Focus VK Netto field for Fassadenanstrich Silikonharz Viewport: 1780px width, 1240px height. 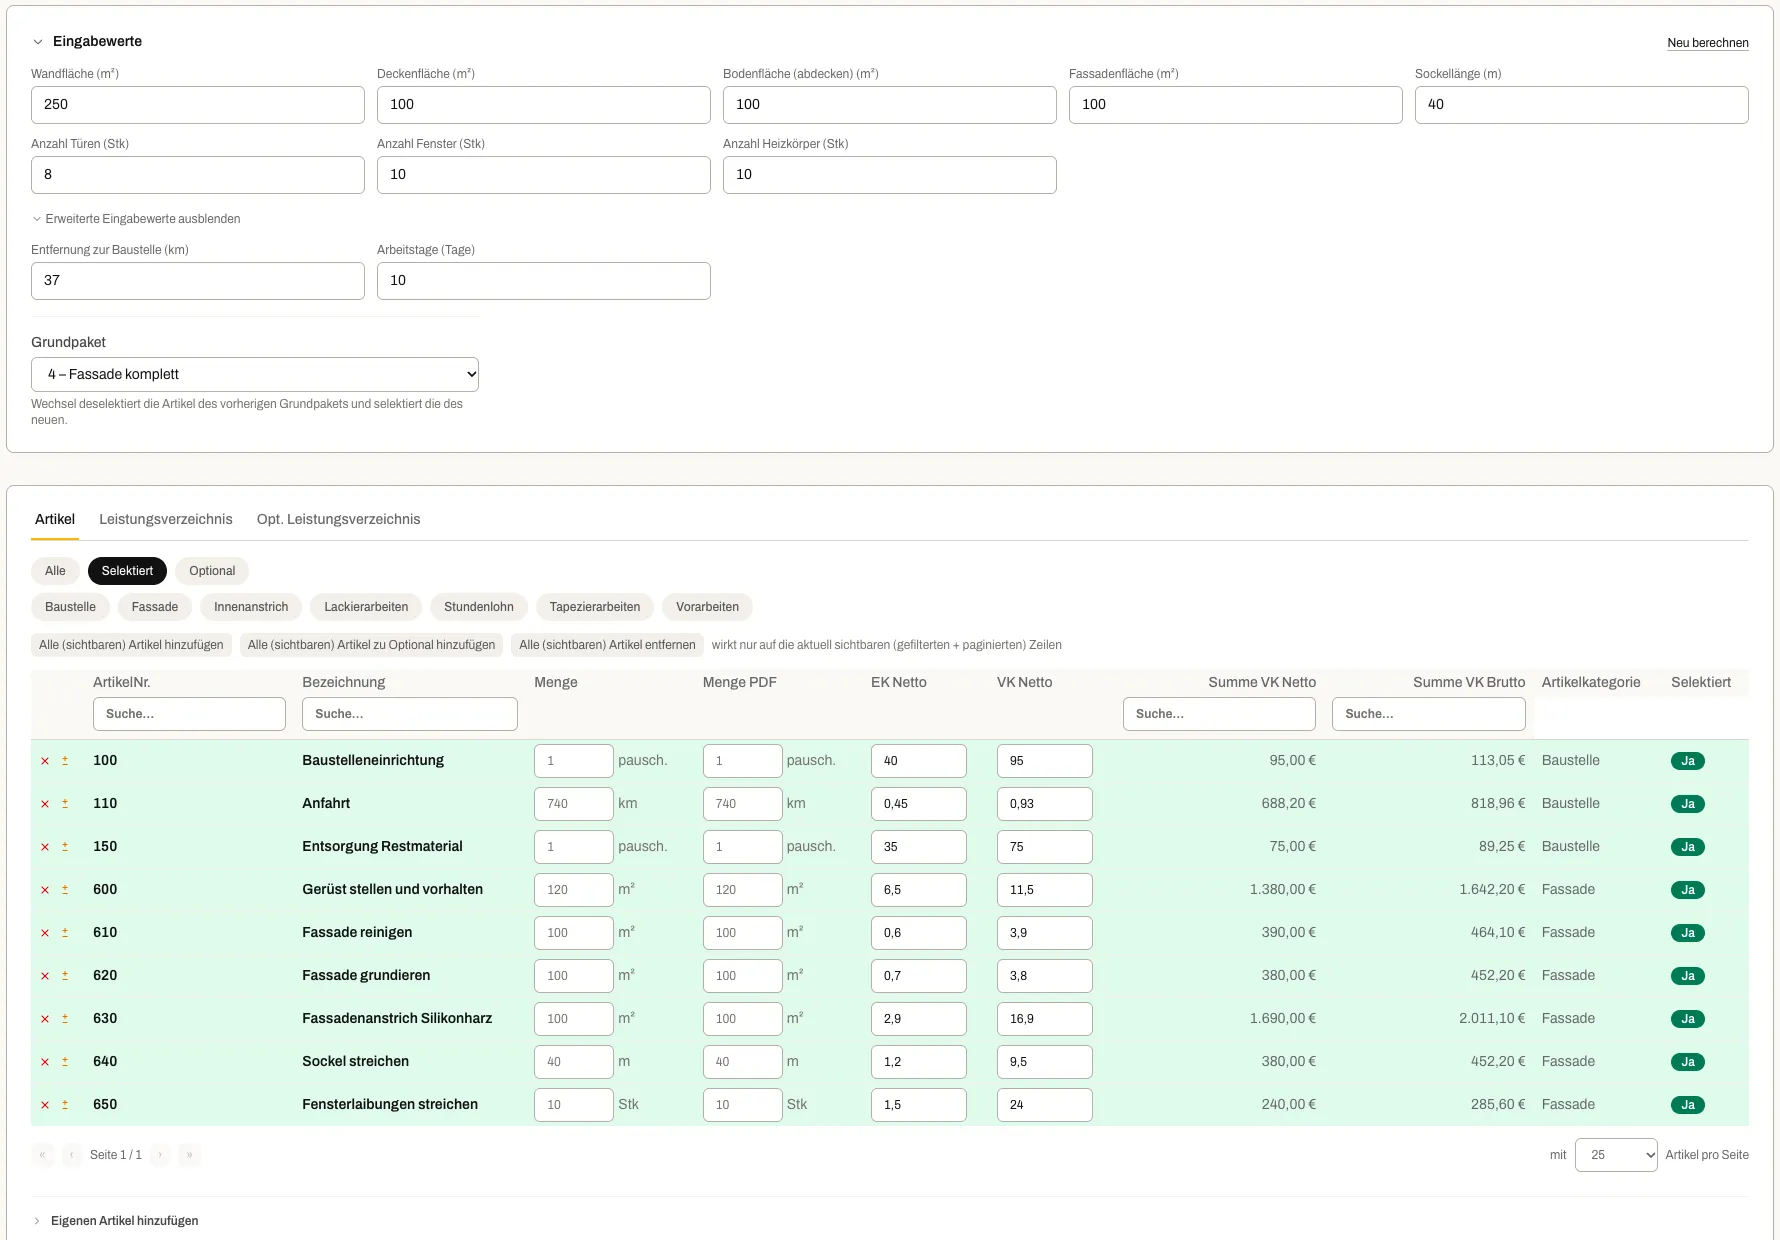coord(1045,1019)
